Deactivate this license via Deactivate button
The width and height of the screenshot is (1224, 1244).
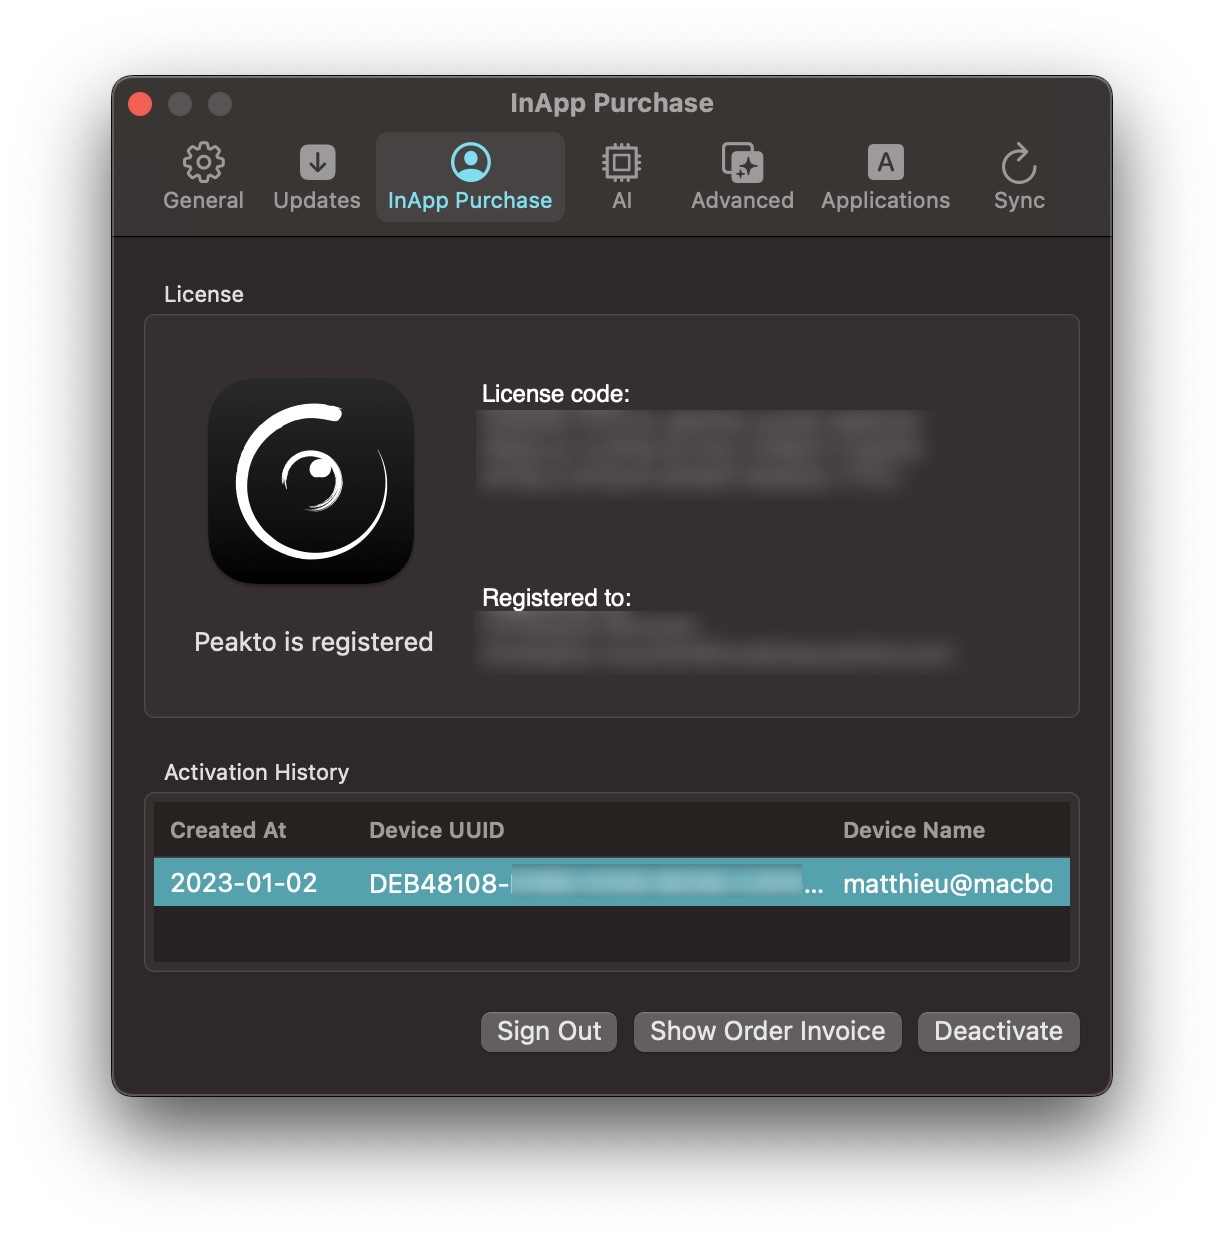tap(998, 1031)
